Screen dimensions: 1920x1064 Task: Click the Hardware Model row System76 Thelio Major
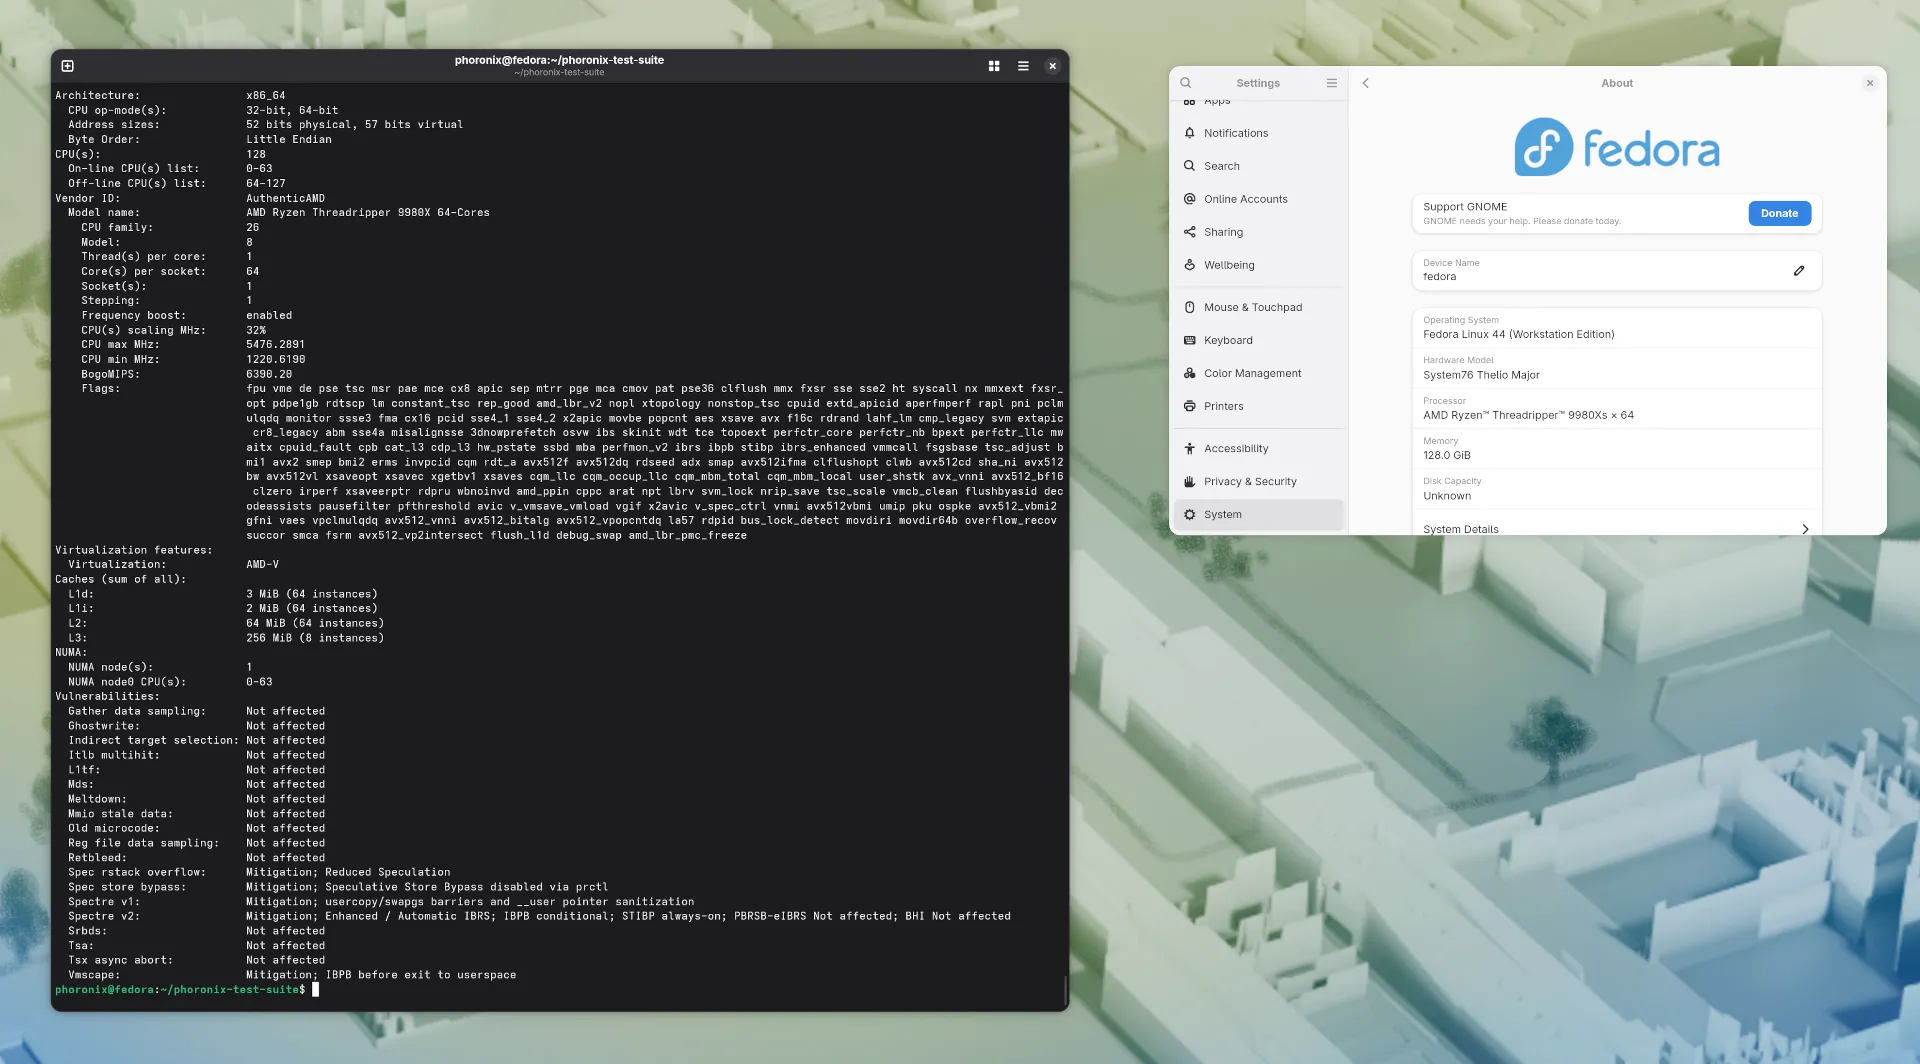click(1616, 368)
